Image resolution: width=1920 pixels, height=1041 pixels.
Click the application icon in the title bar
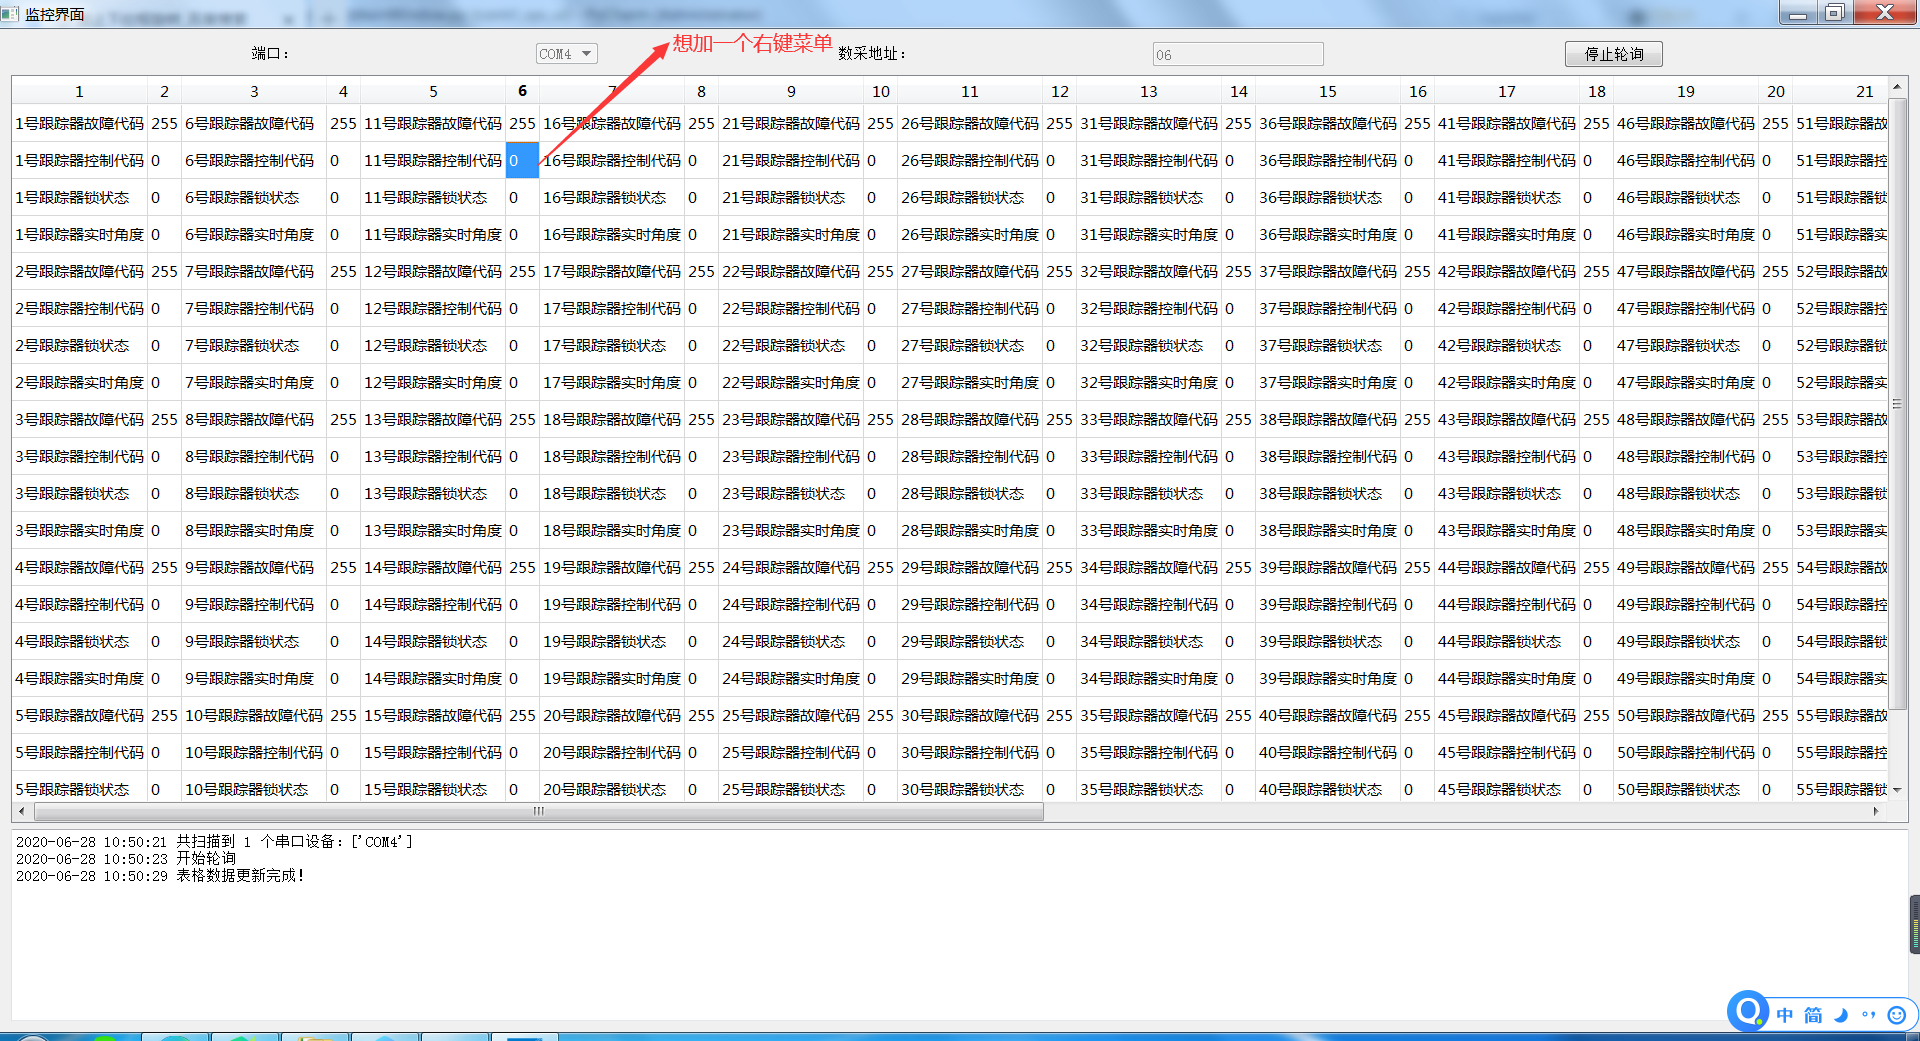tap(10, 14)
